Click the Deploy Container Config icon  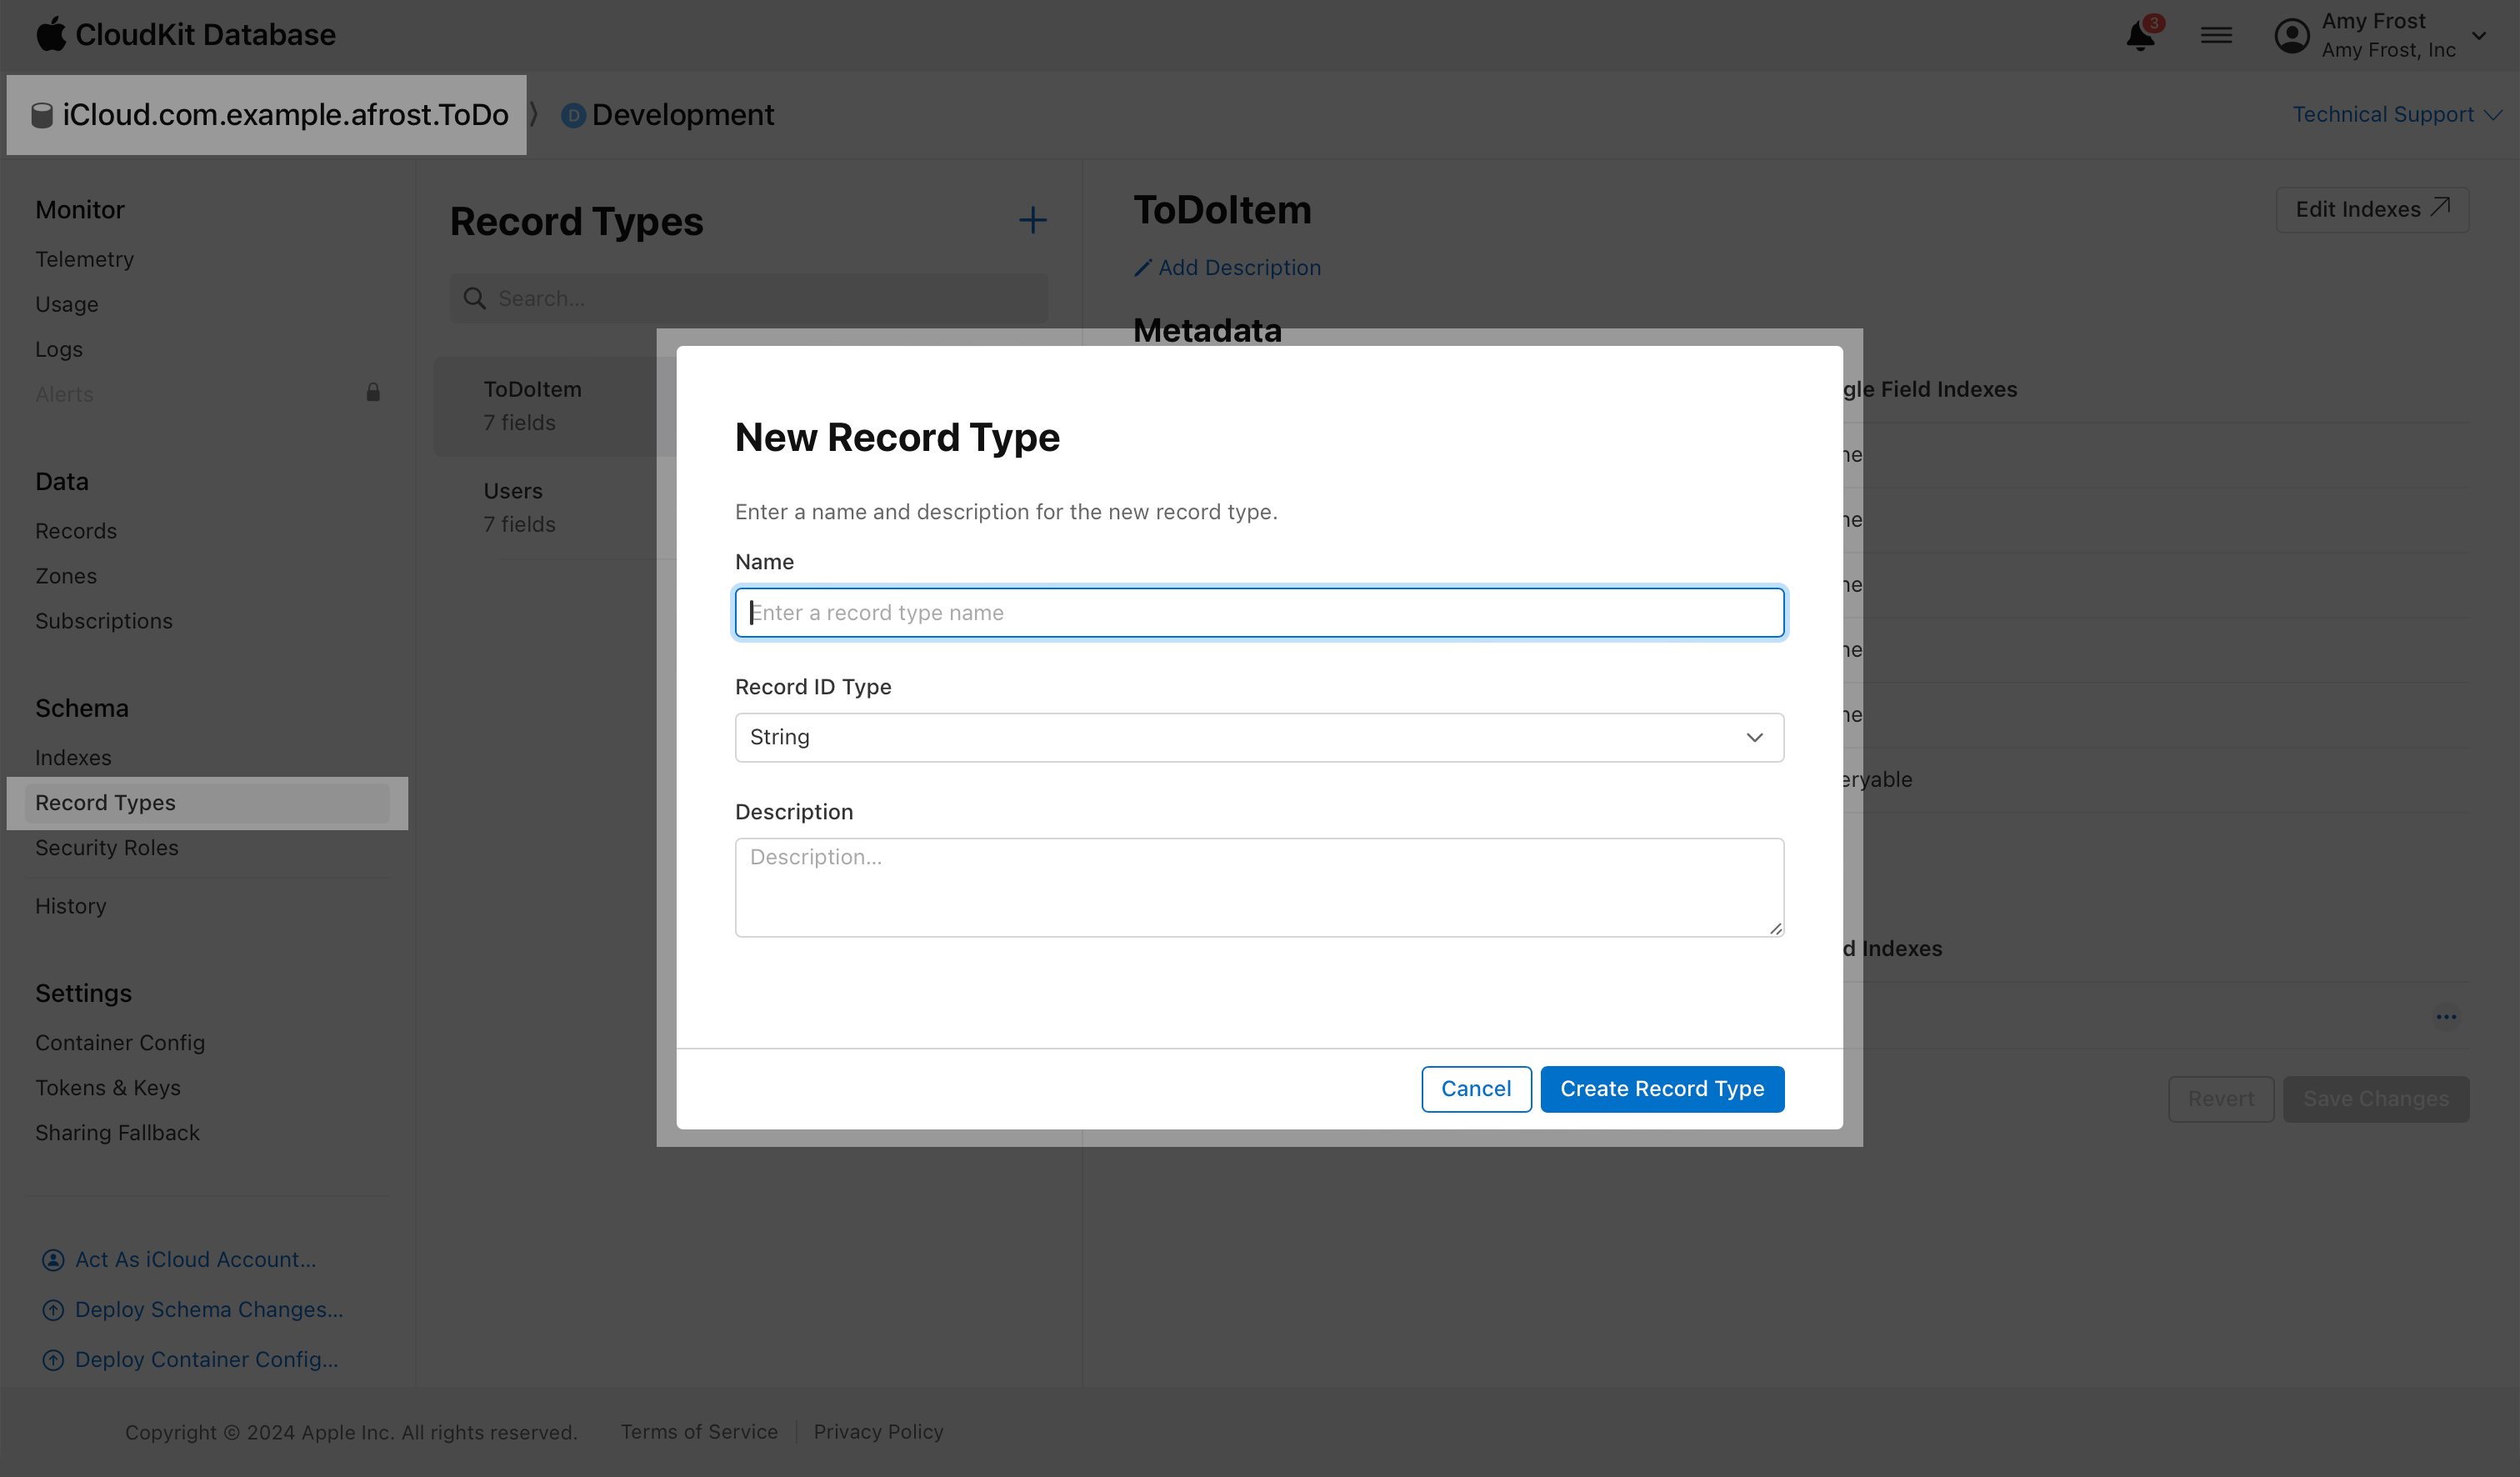click(52, 1359)
